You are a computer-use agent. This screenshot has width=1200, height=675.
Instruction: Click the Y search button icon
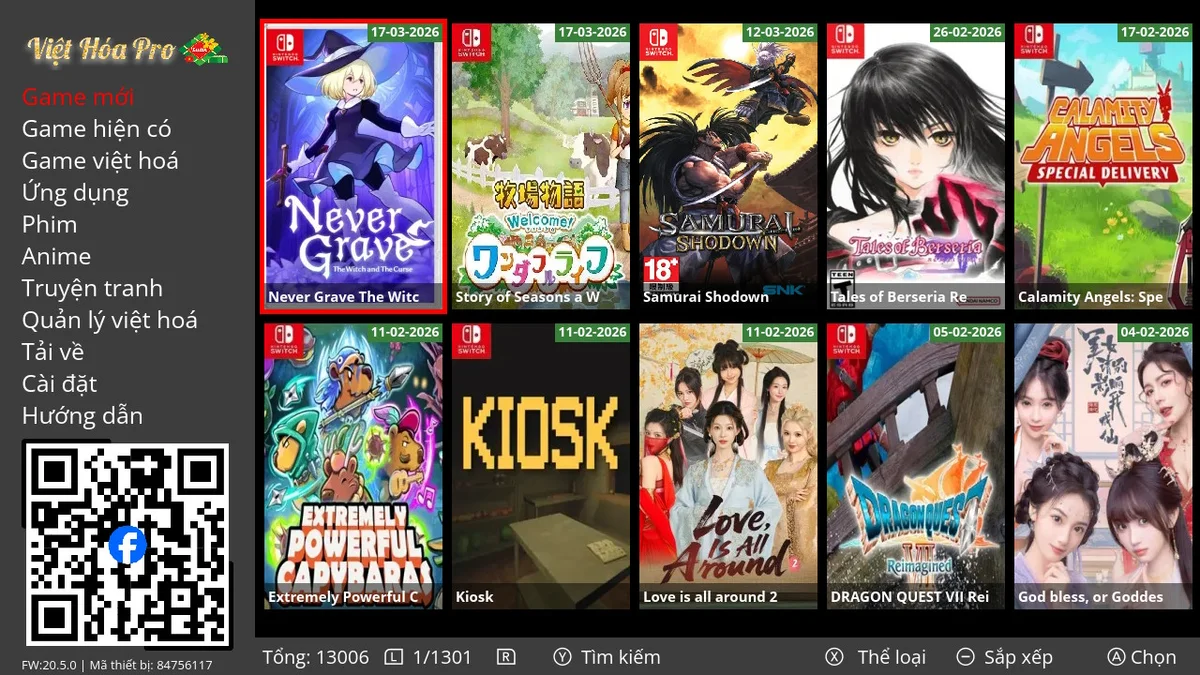pos(562,657)
